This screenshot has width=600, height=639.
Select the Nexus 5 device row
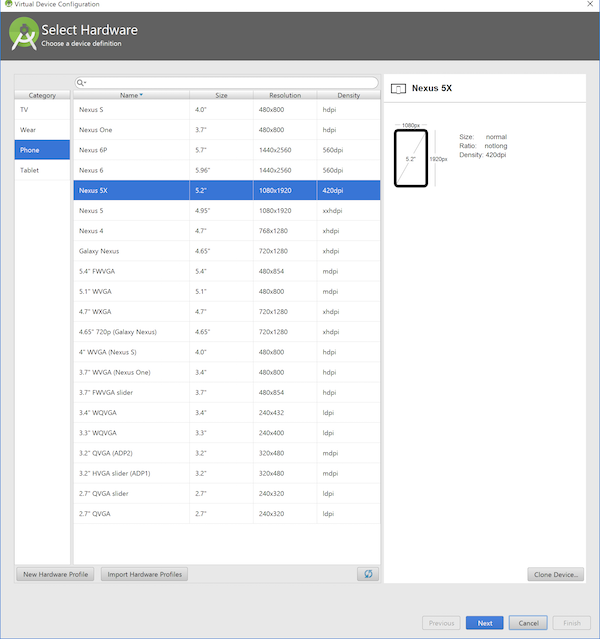(227, 211)
